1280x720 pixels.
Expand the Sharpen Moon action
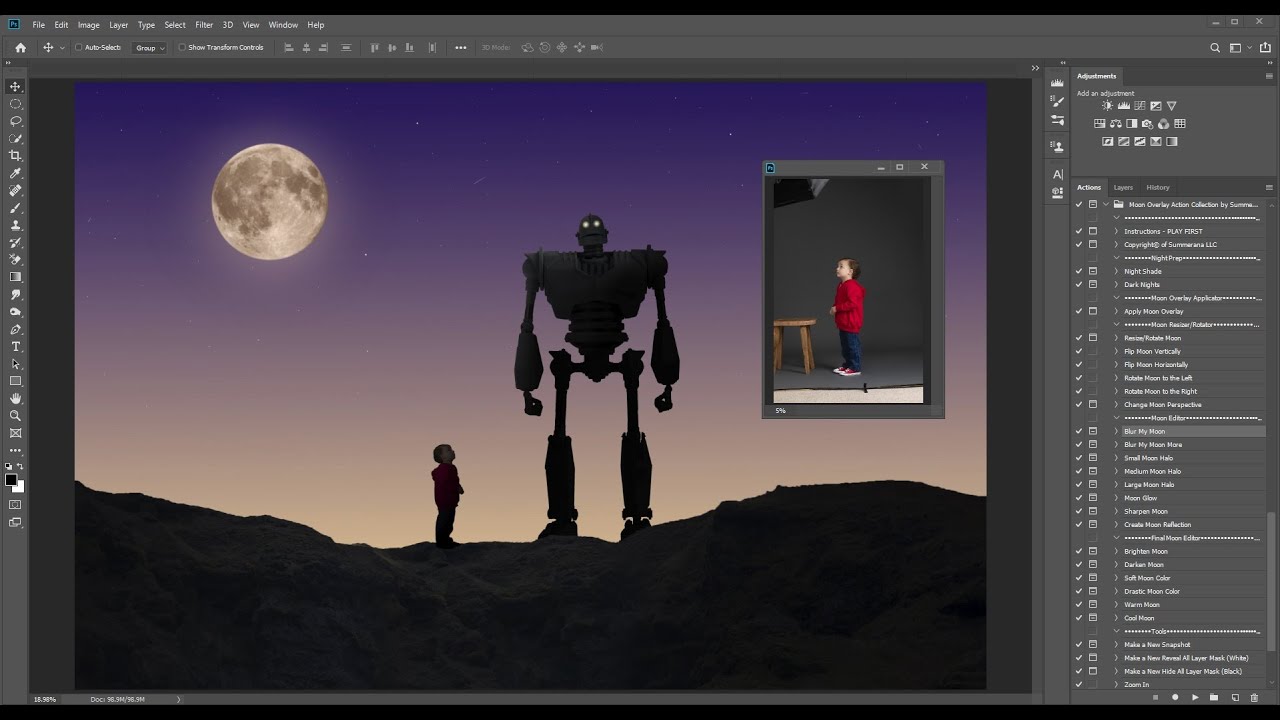pos(1117,511)
